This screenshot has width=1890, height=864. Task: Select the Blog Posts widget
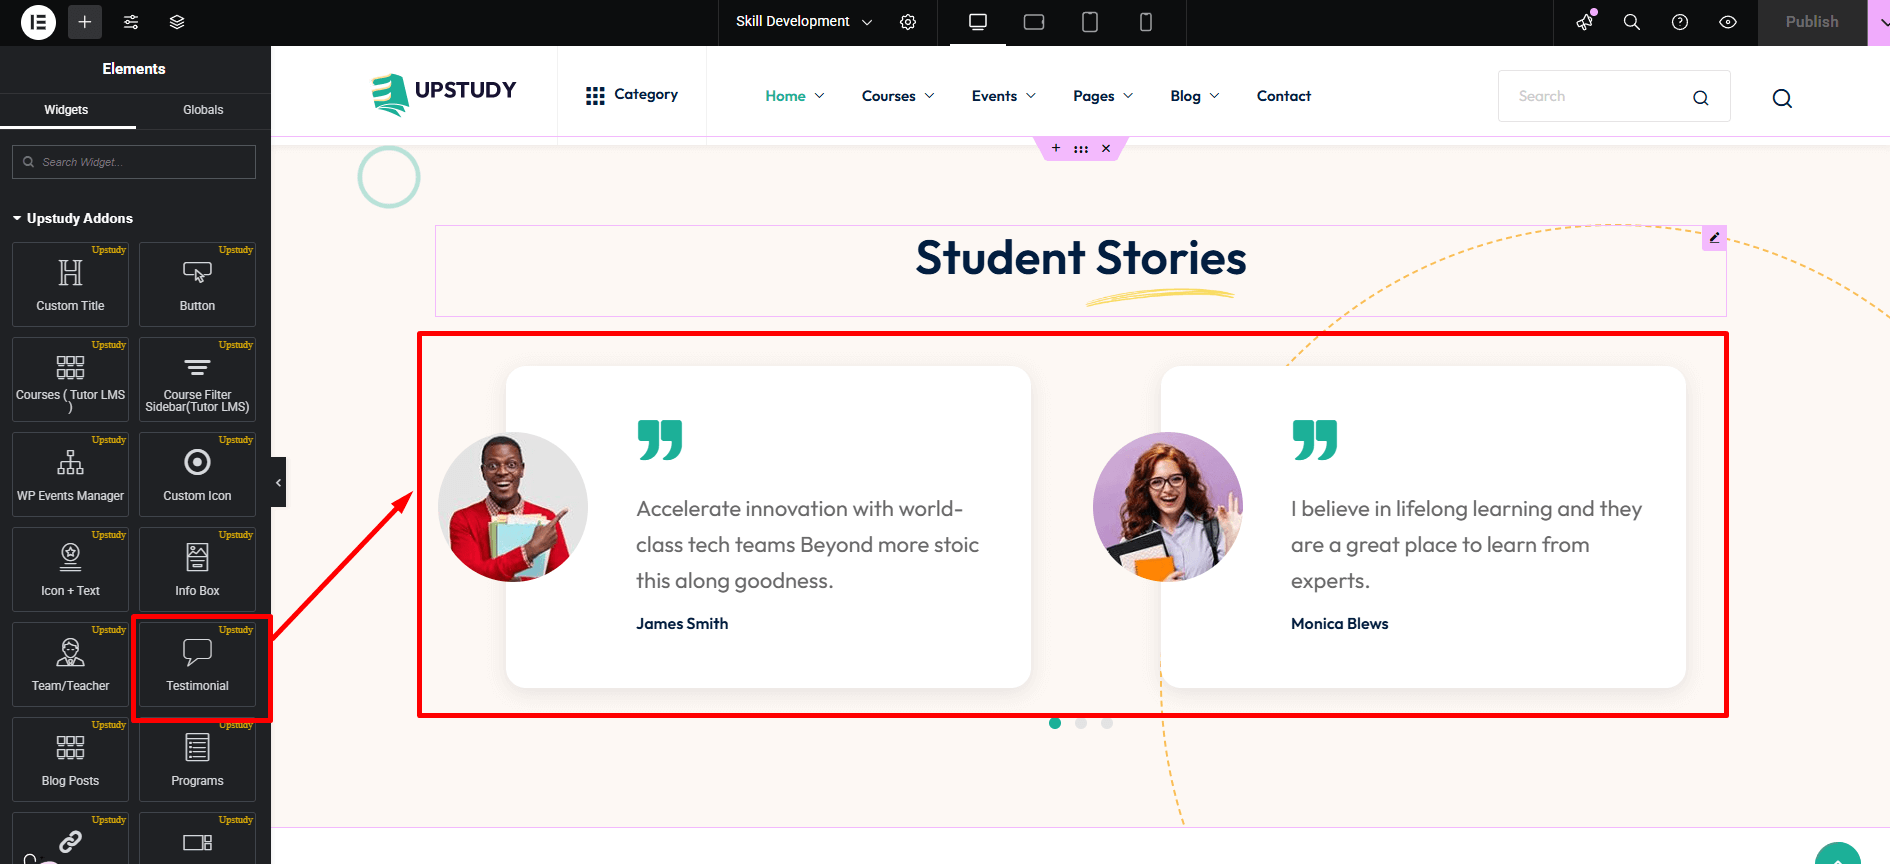70,759
